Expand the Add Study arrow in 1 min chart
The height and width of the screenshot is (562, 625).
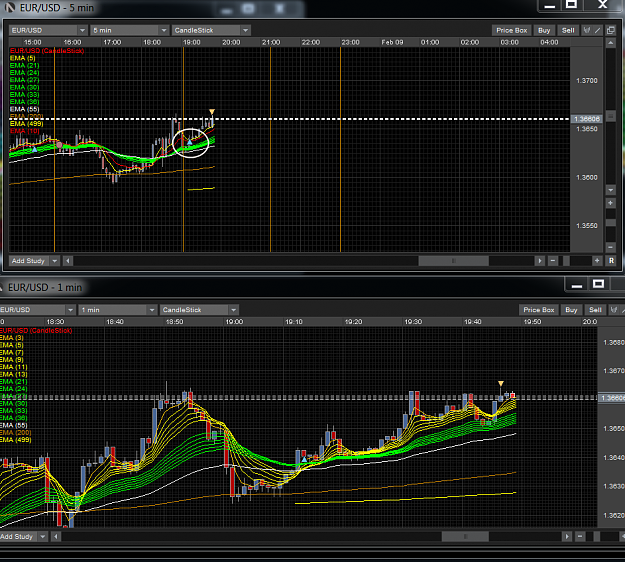pyautogui.click(x=42, y=536)
